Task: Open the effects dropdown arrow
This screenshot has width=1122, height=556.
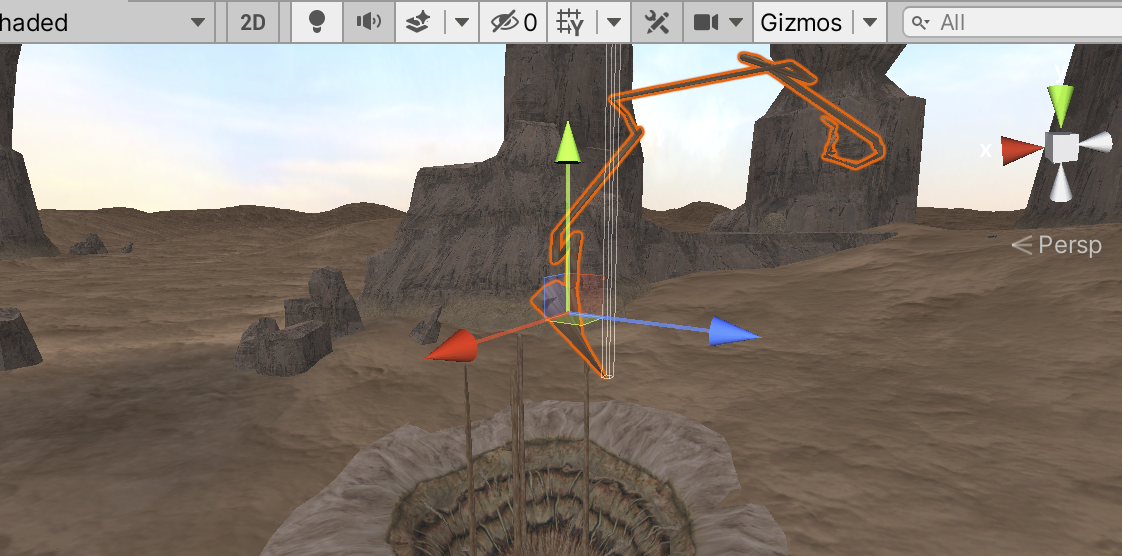Action: click(462, 22)
